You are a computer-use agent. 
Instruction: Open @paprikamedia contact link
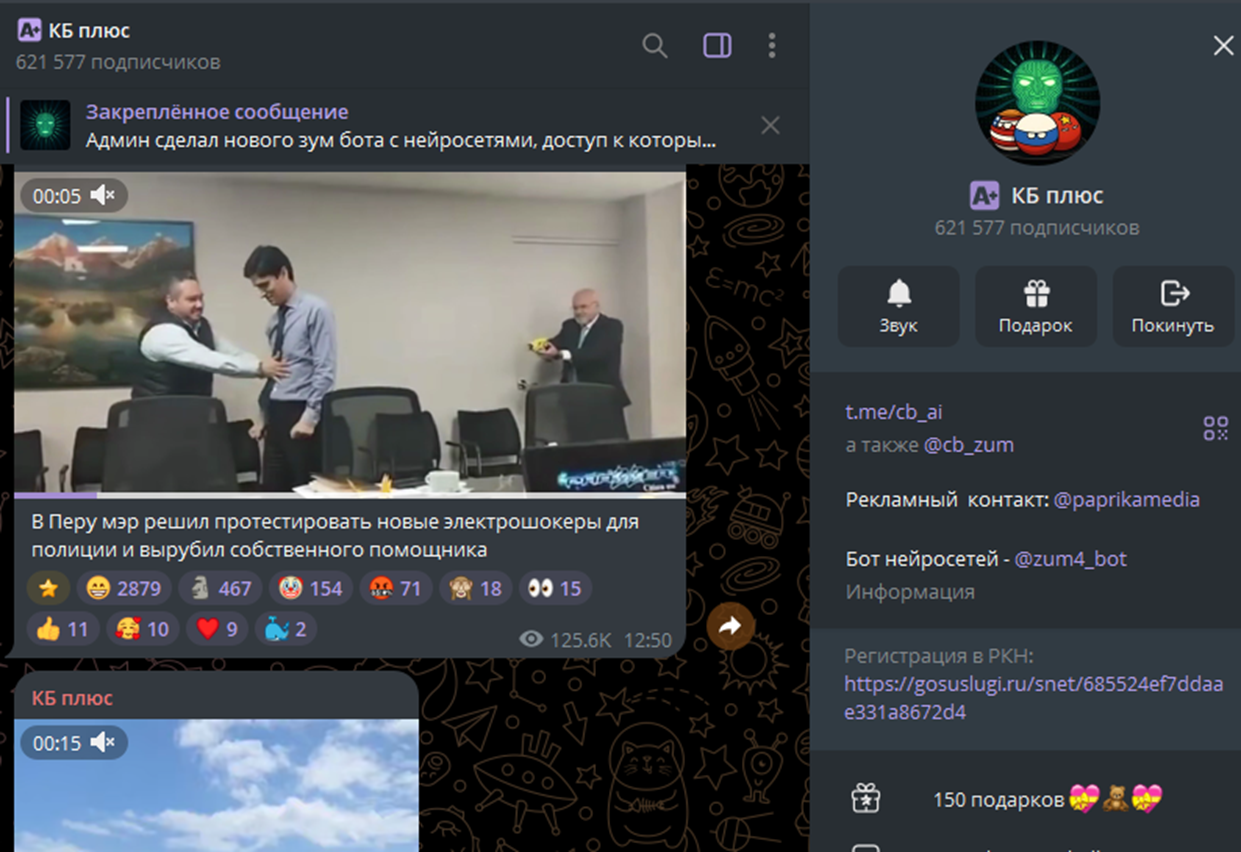click(1126, 499)
